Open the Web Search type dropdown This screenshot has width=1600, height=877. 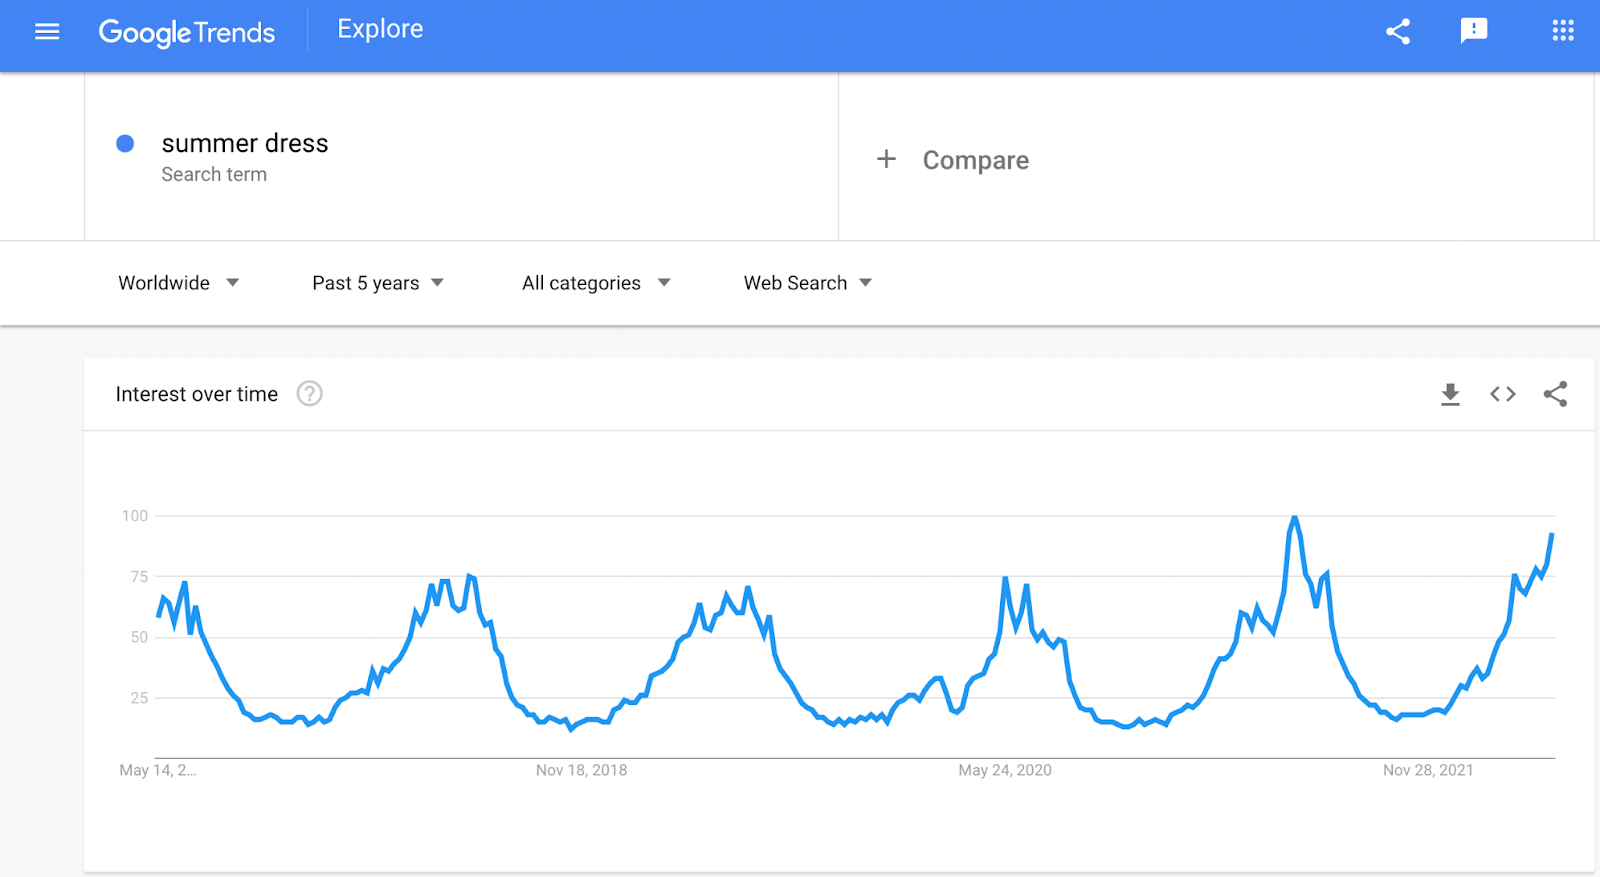[x=808, y=283]
